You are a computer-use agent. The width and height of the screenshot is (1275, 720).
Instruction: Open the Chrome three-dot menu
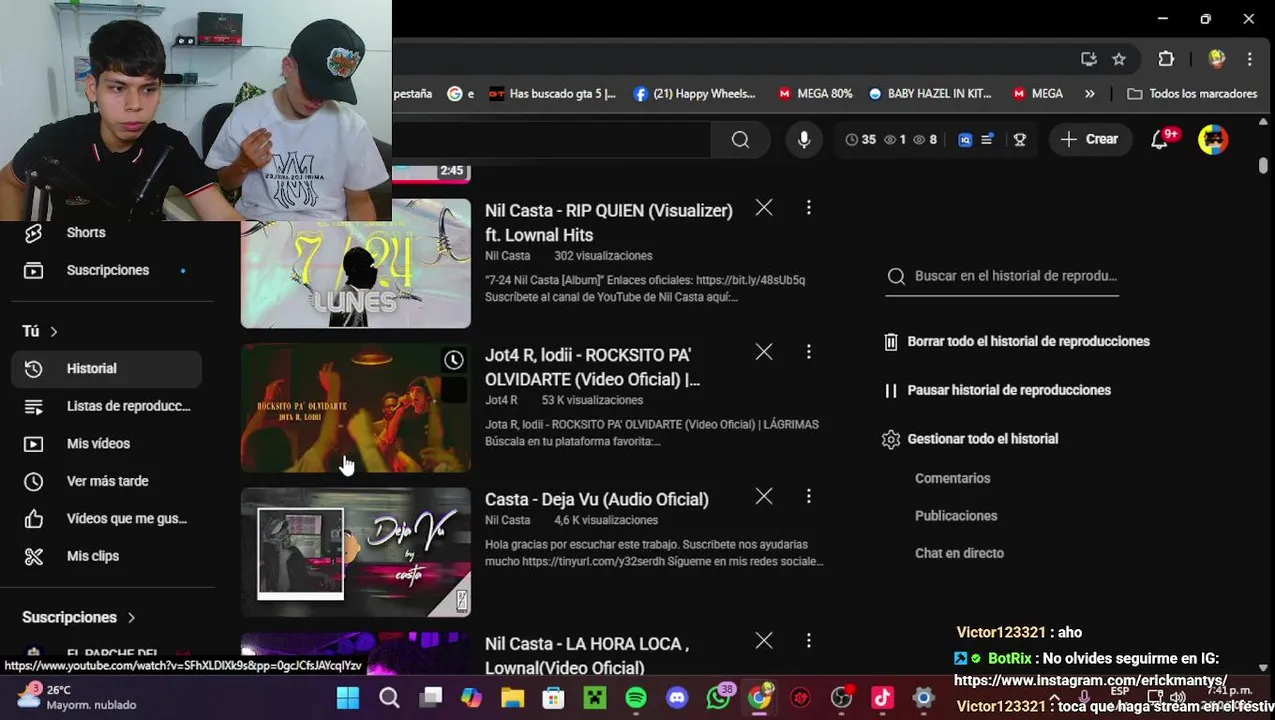point(1250,59)
